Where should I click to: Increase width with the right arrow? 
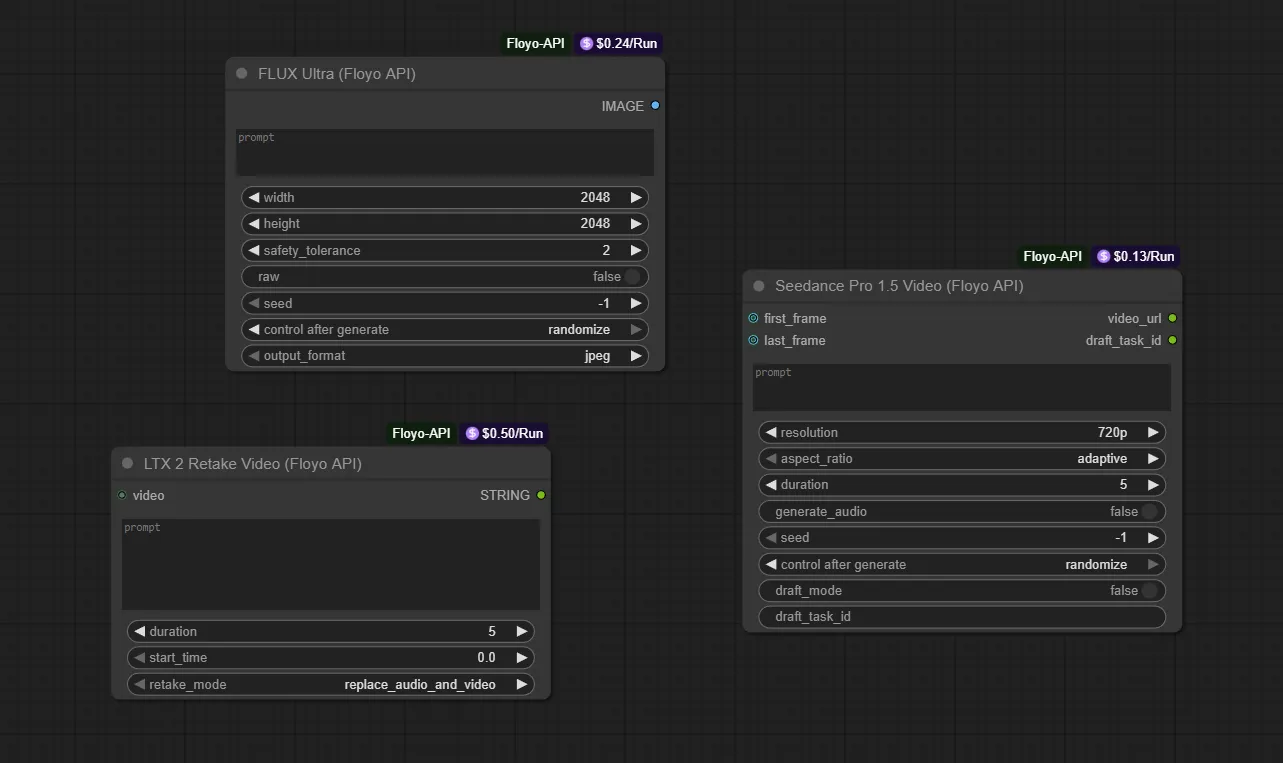636,197
